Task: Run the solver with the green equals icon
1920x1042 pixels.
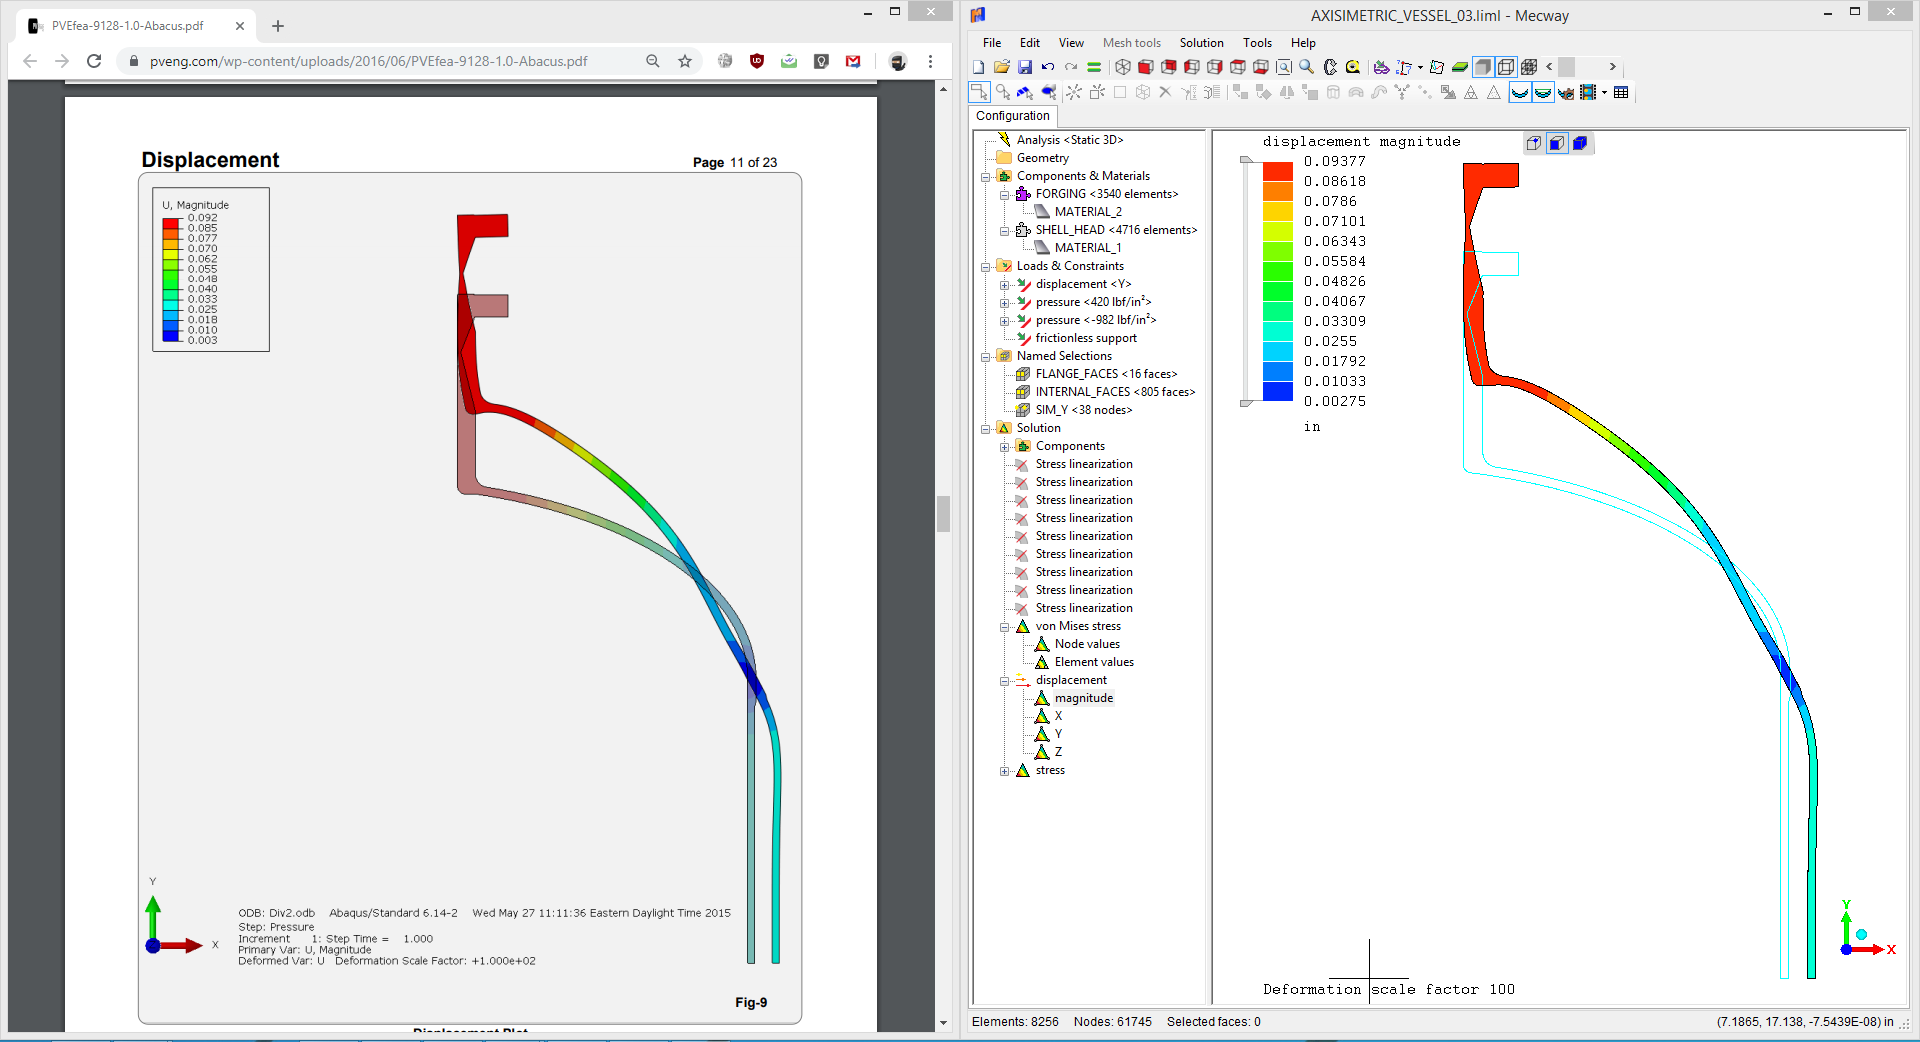Action: coord(1094,67)
